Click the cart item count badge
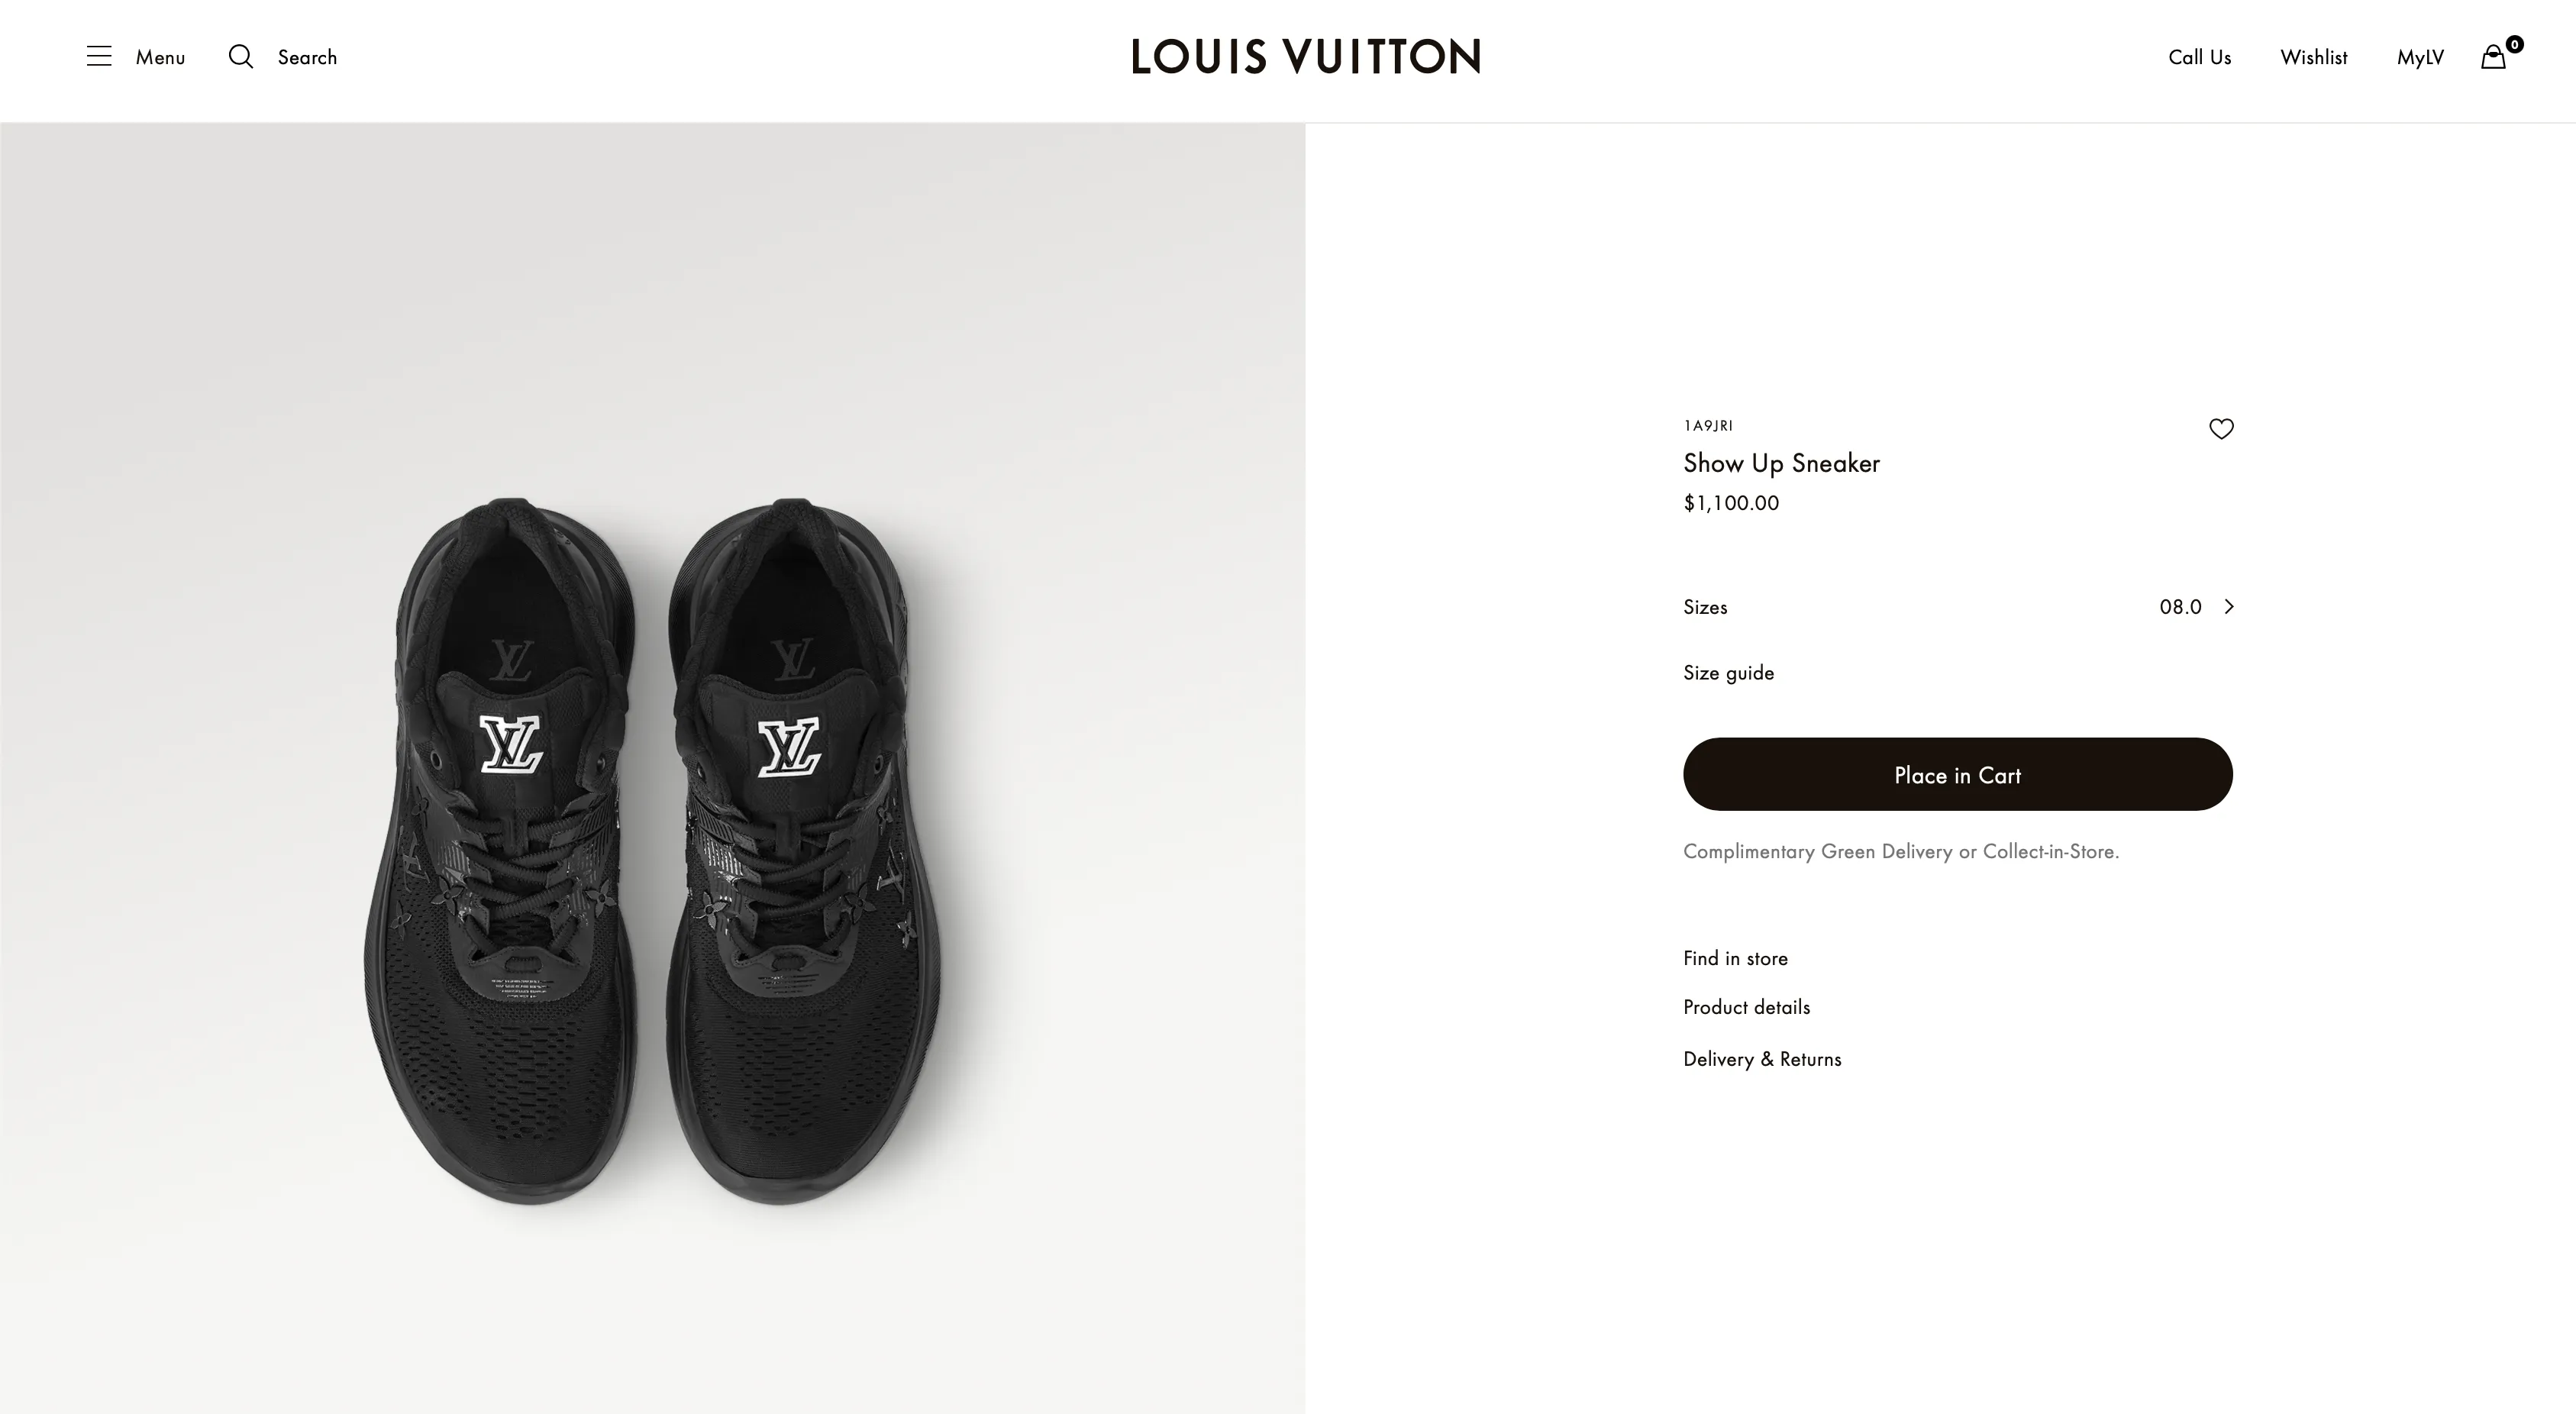Image resolution: width=2576 pixels, height=1414 pixels. point(2514,44)
